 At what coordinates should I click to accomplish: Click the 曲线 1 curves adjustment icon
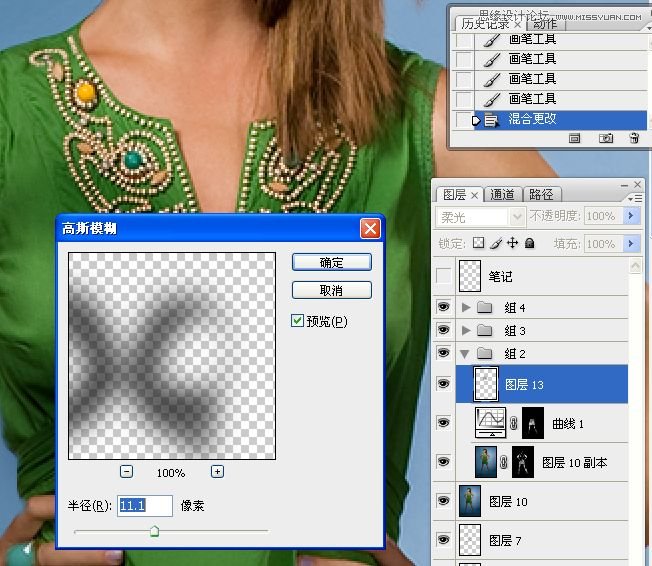coord(491,423)
